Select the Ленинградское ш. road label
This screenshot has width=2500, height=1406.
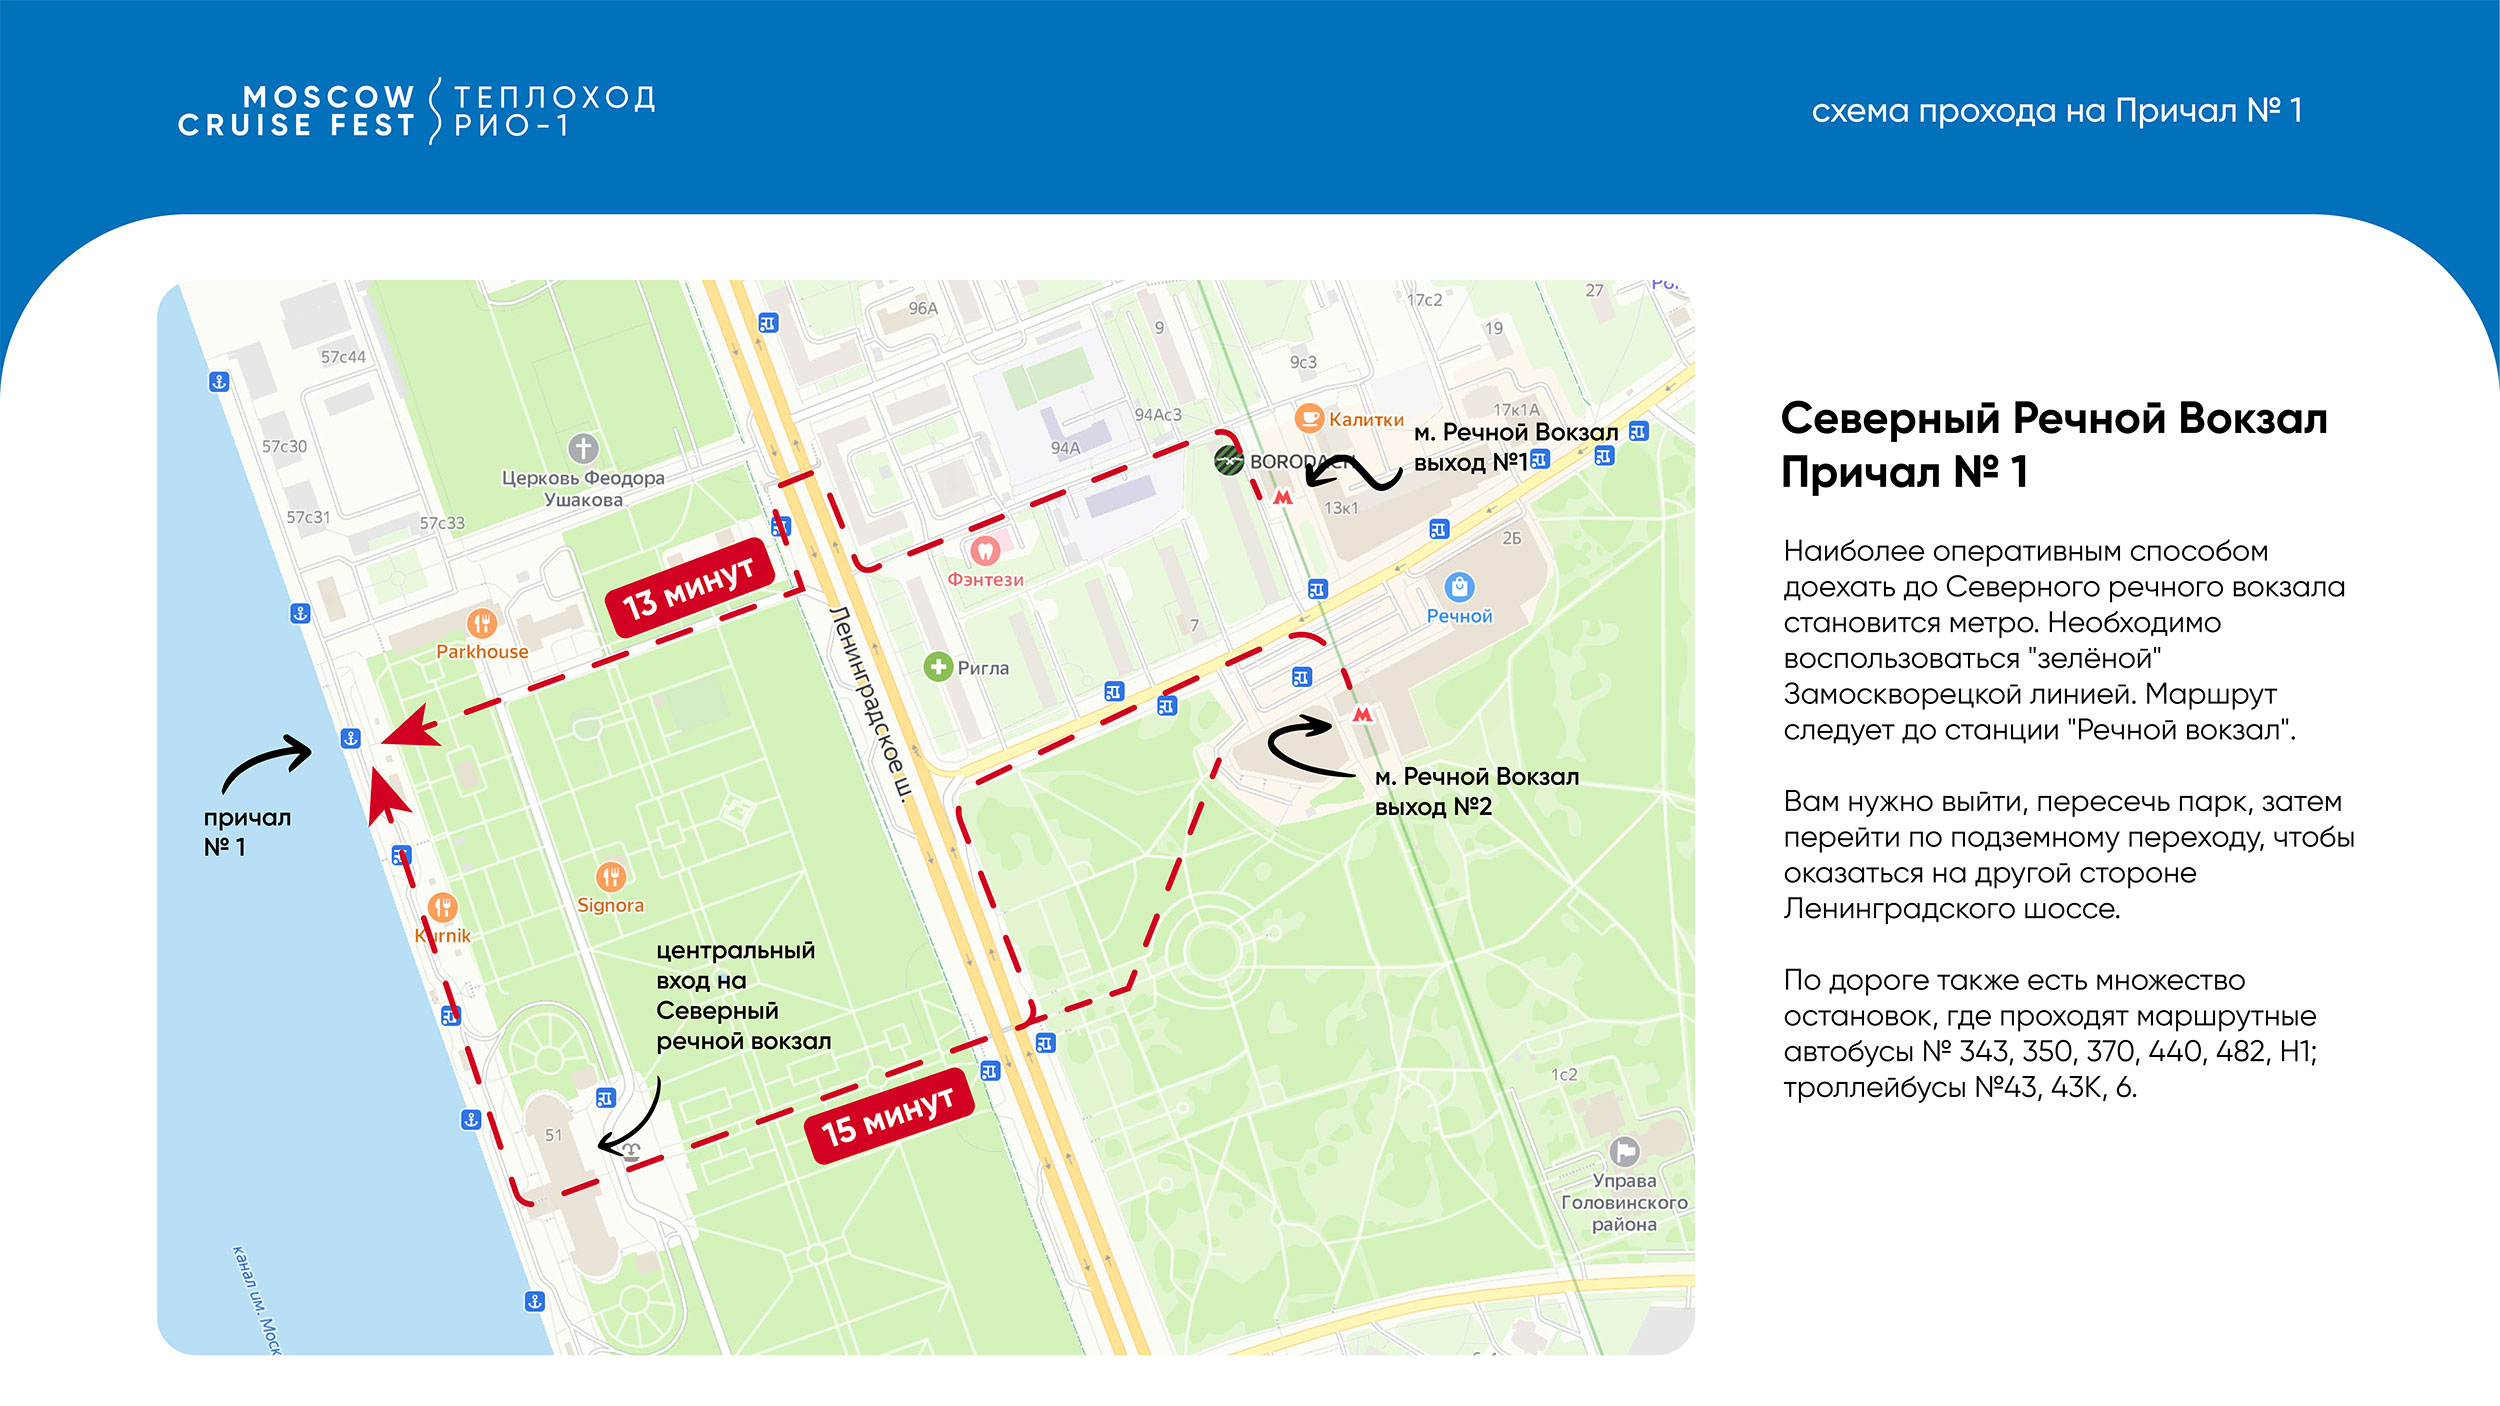click(872, 703)
